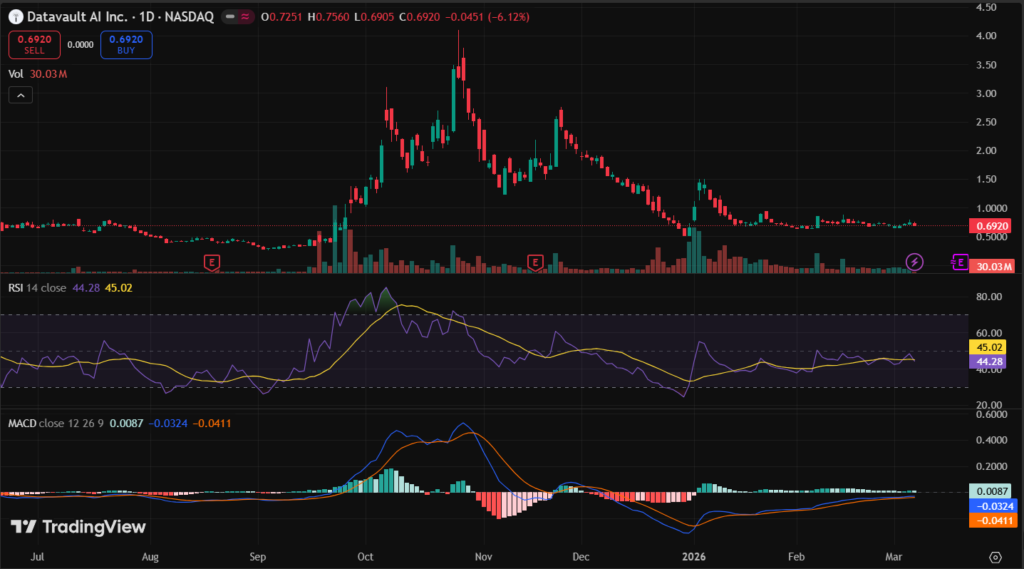Click the pink wavy data-status icon
The width and height of the screenshot is (1024, 569).
tap(245, 17)
